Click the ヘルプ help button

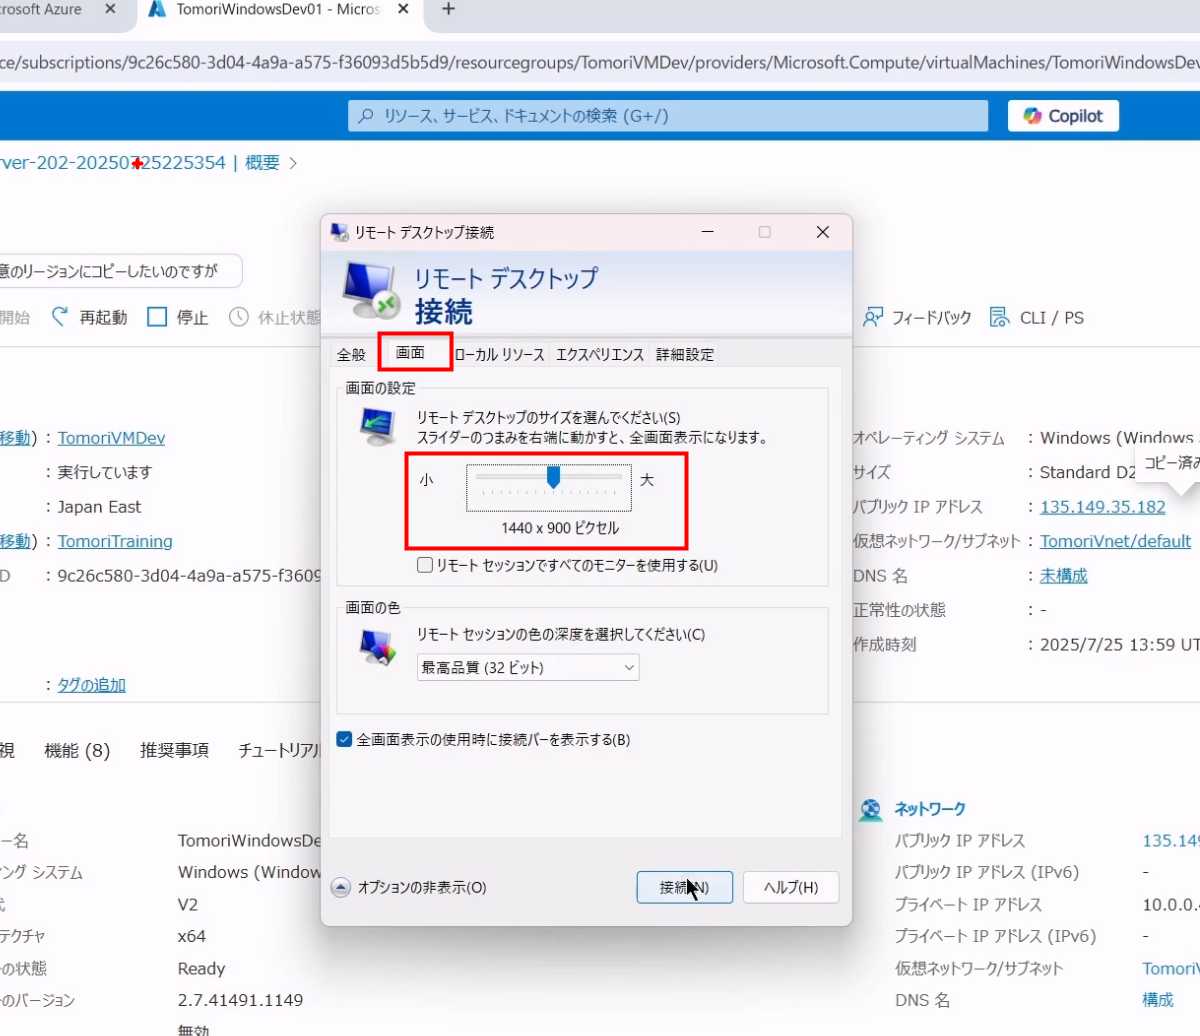(790, 887)
